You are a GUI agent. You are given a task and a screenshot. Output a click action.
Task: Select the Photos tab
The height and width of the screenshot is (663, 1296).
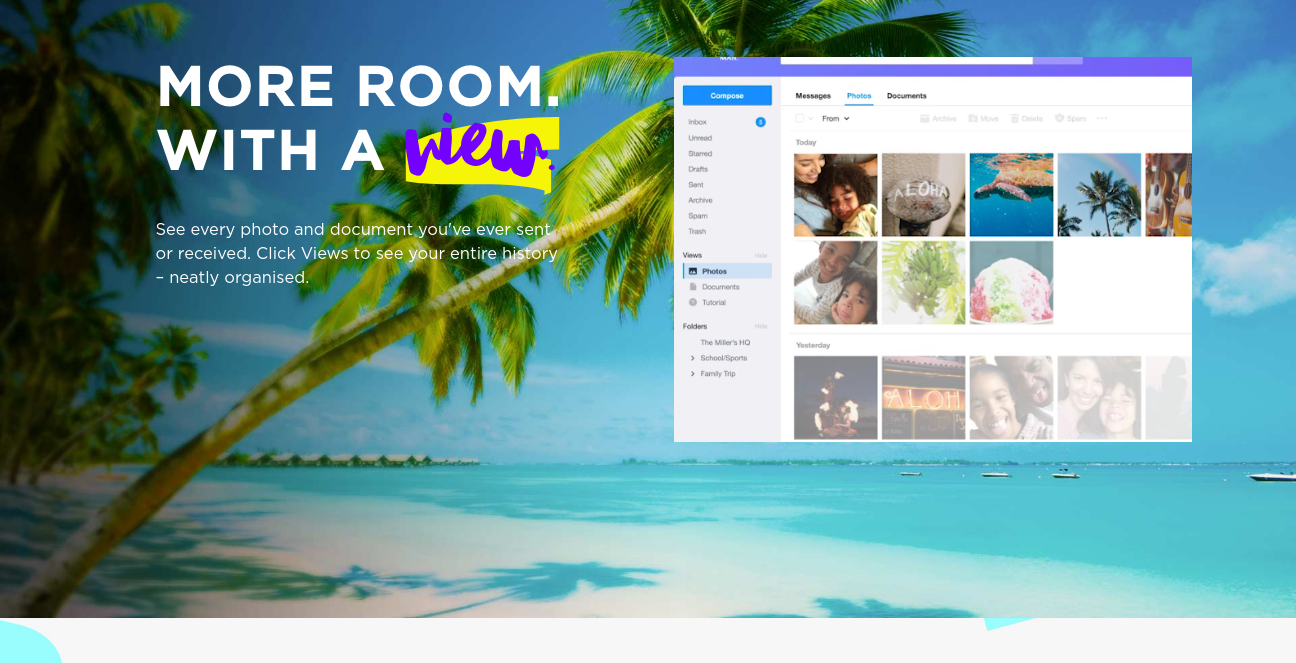coord(859,96)
